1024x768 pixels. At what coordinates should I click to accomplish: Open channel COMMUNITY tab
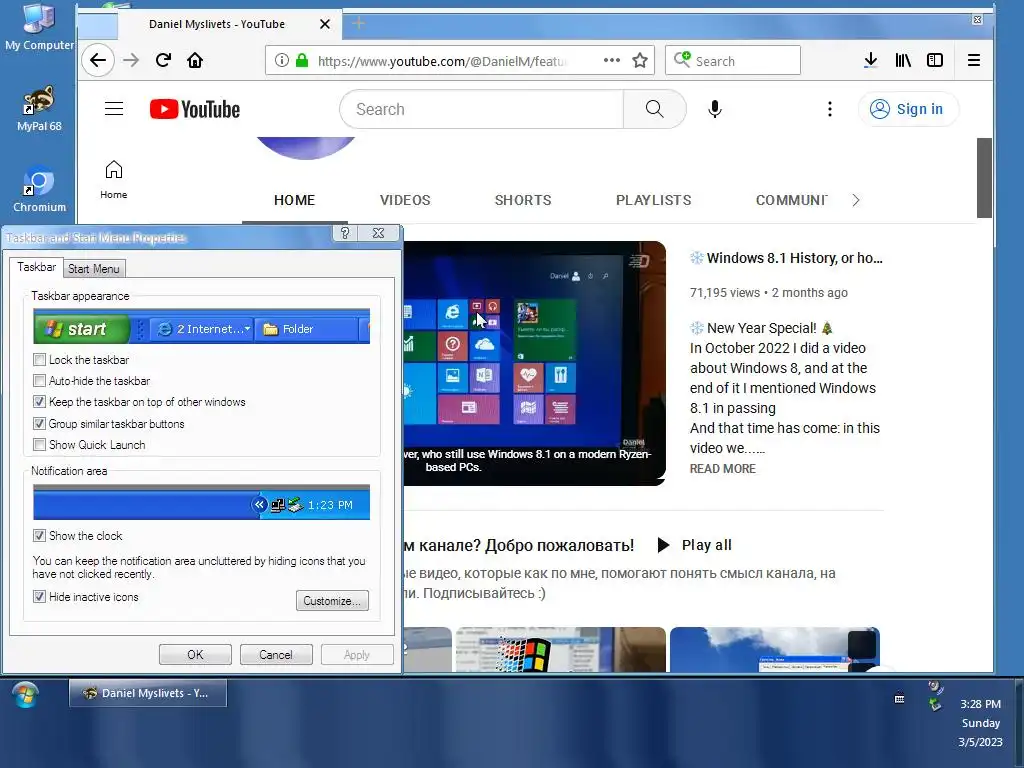(792, 200)
